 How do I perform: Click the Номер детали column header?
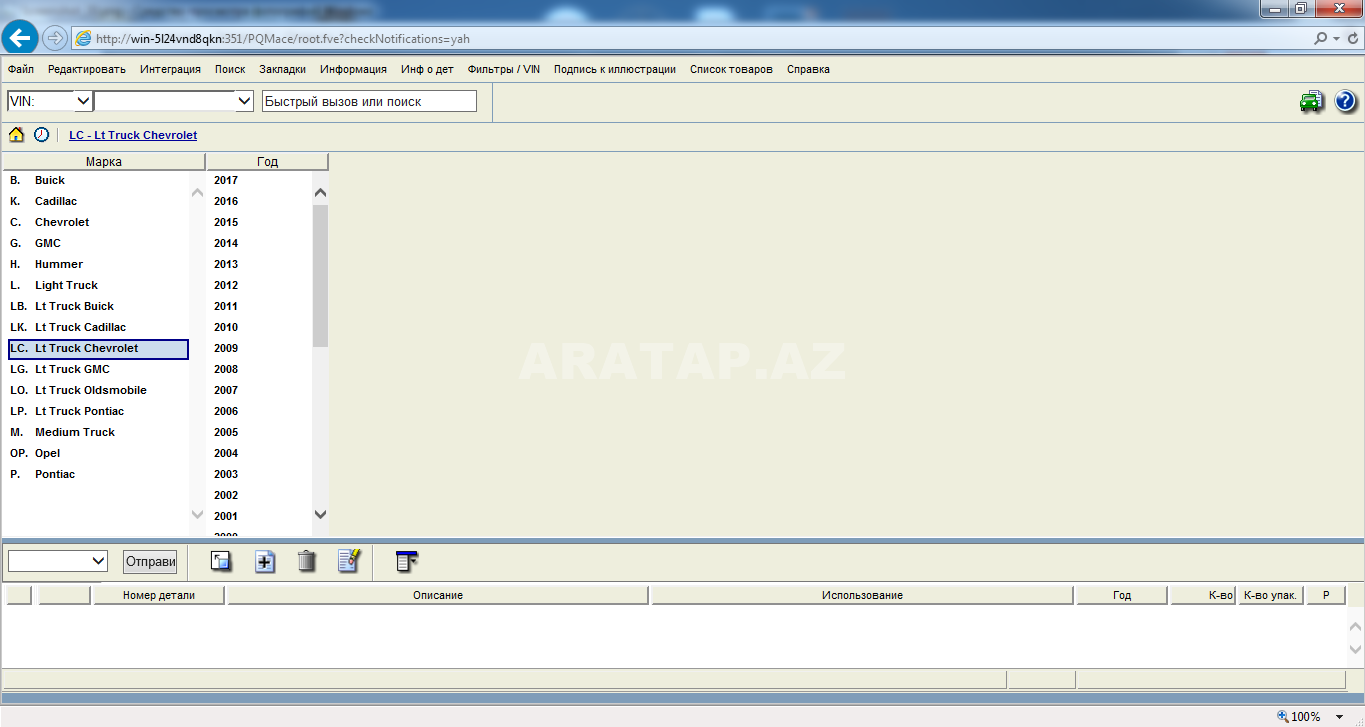pos(159,595)
